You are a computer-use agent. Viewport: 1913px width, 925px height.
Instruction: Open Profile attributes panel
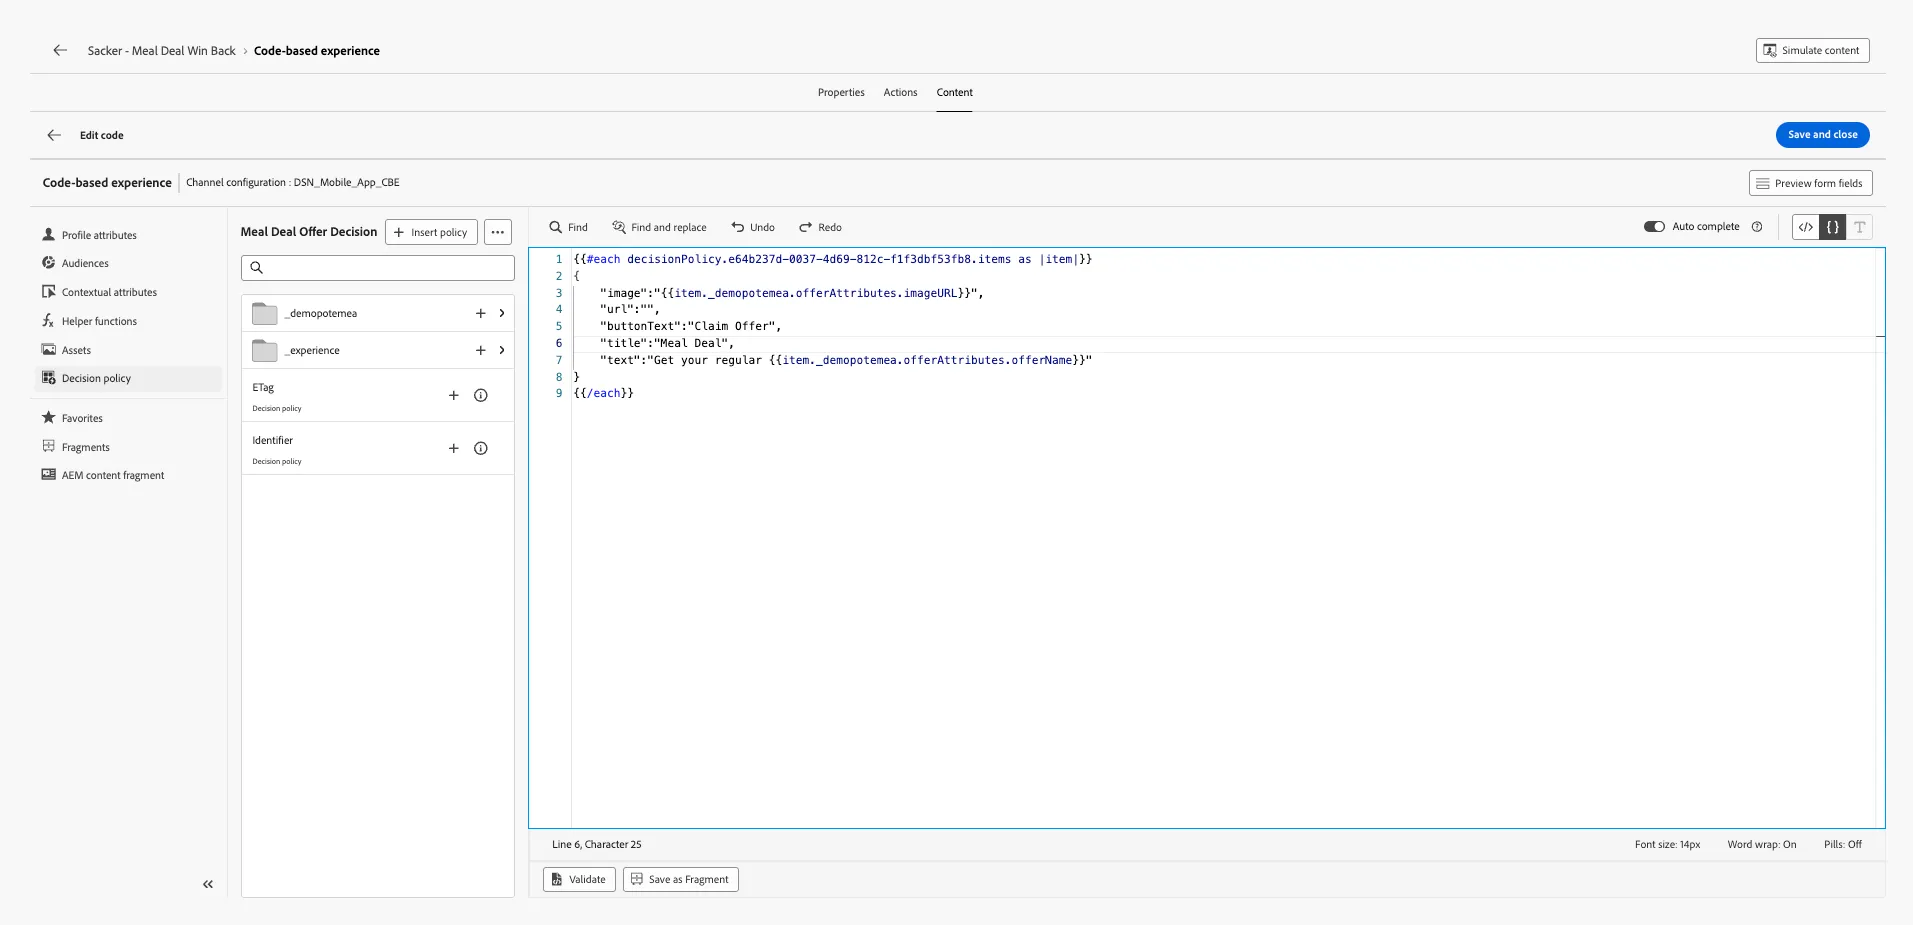point(99,235)
